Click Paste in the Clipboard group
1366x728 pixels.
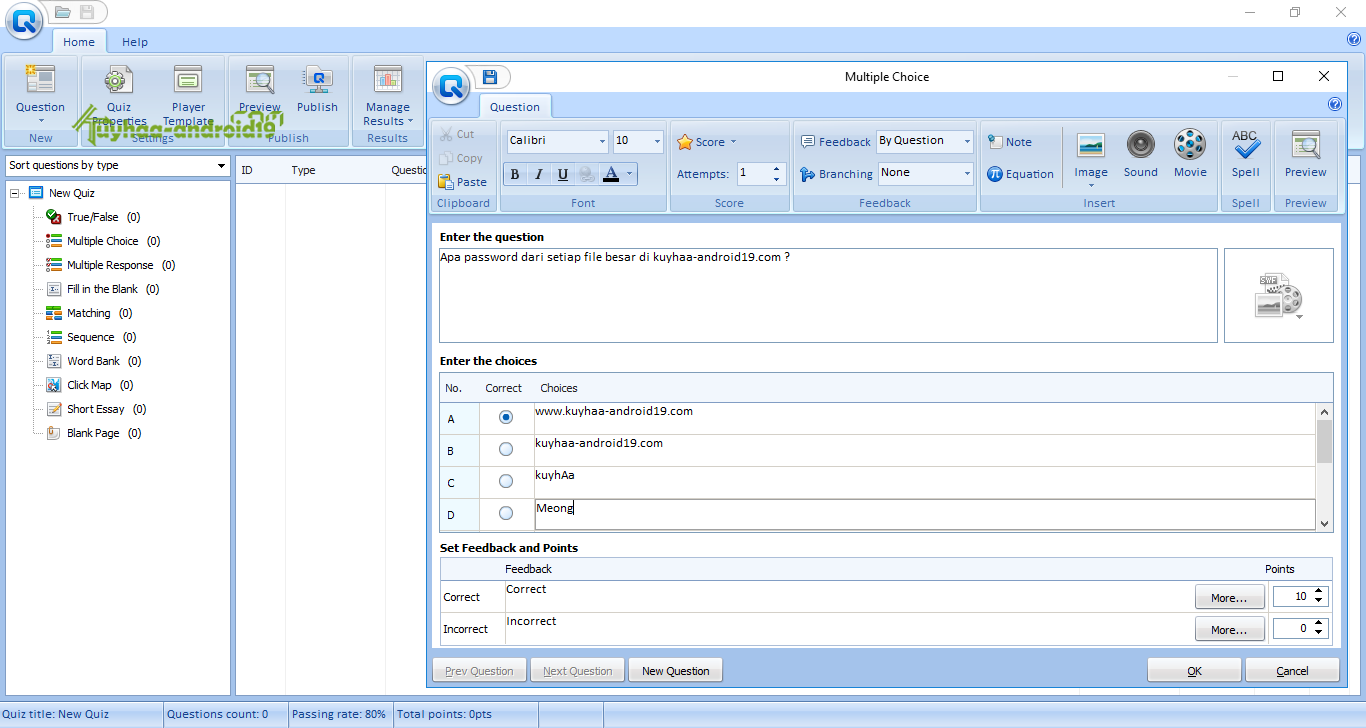point(463,182)
